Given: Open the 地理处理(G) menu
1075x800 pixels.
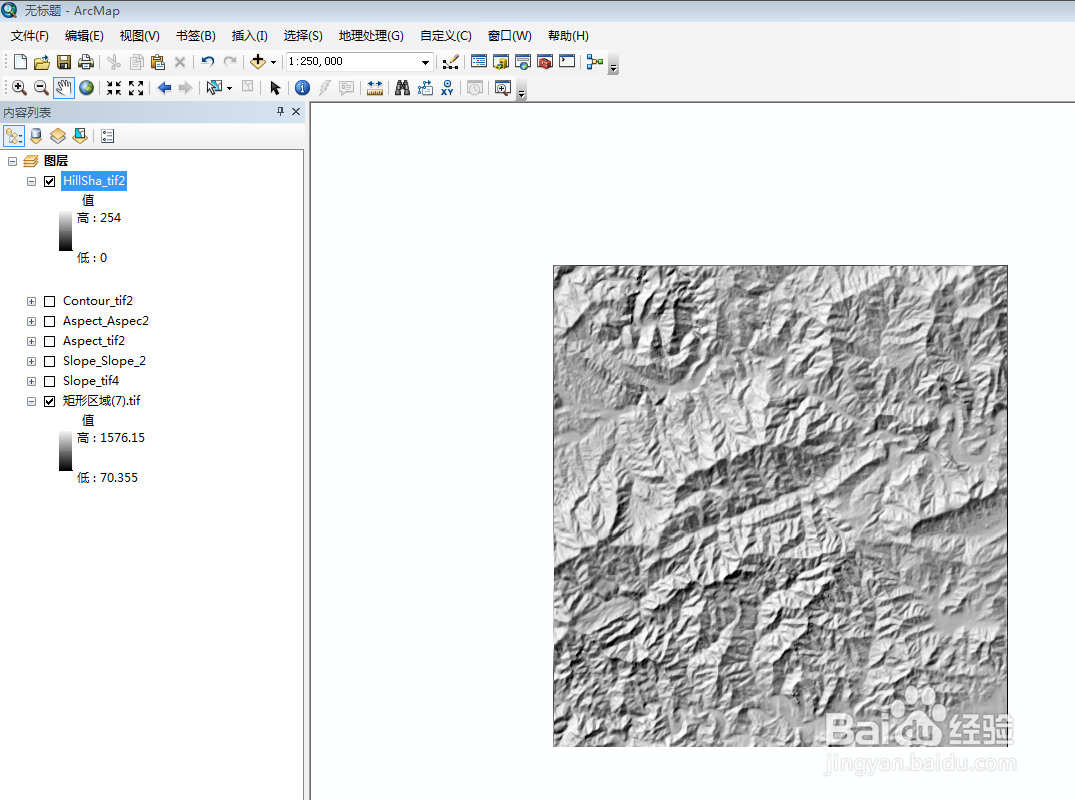Looking at the screenshot, I should coord(371,36).
